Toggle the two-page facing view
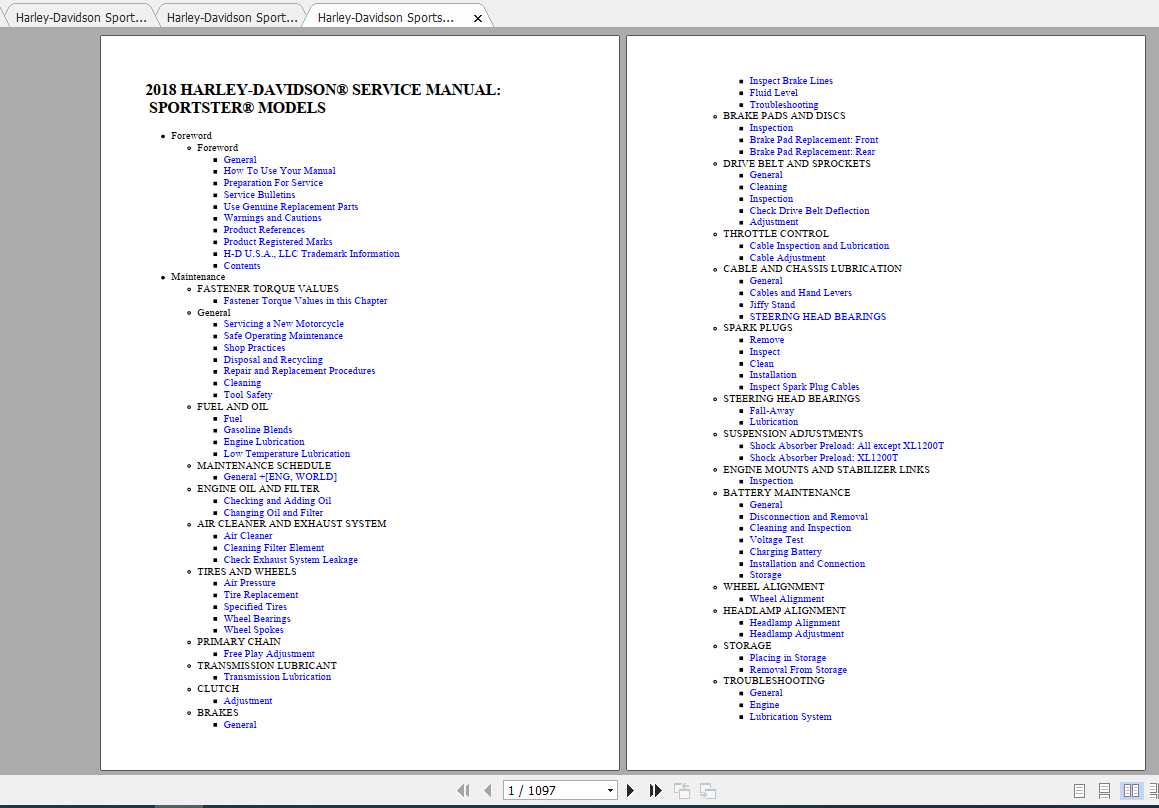This screenshot has width=1159, height=808. pyautogui.click(x=1131, y=790)
